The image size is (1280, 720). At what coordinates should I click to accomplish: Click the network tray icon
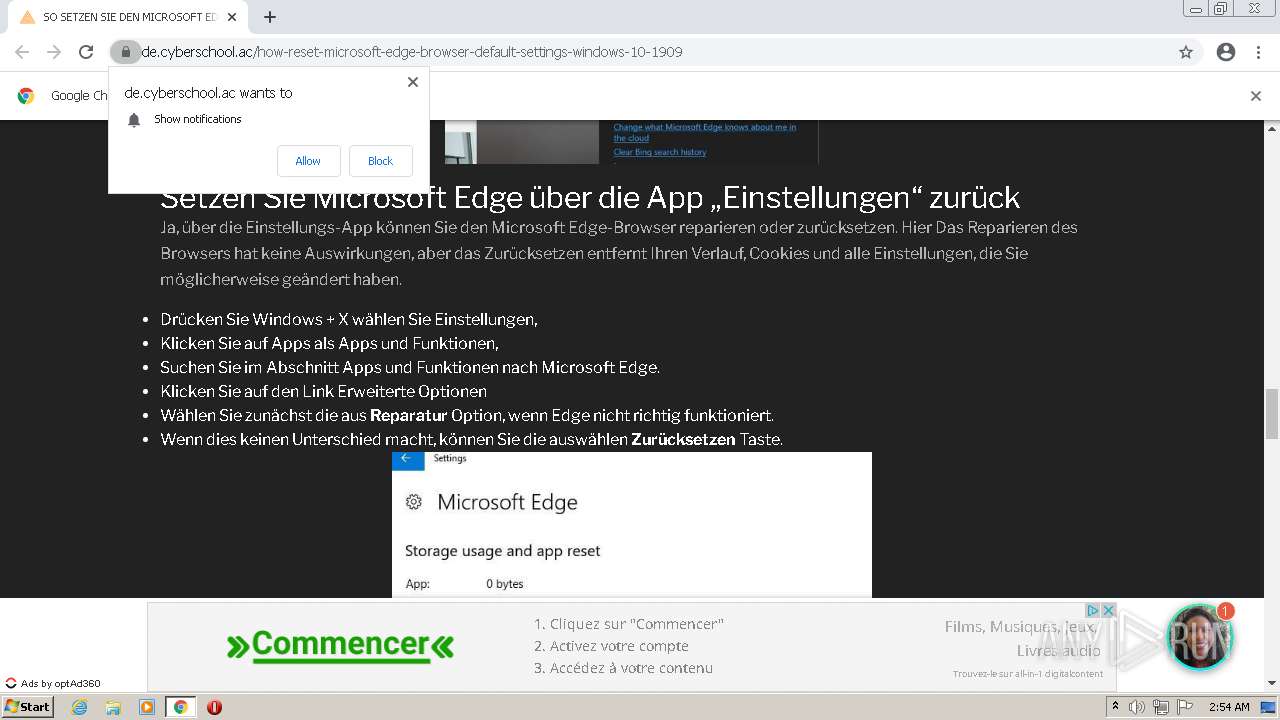point(1160,707)
